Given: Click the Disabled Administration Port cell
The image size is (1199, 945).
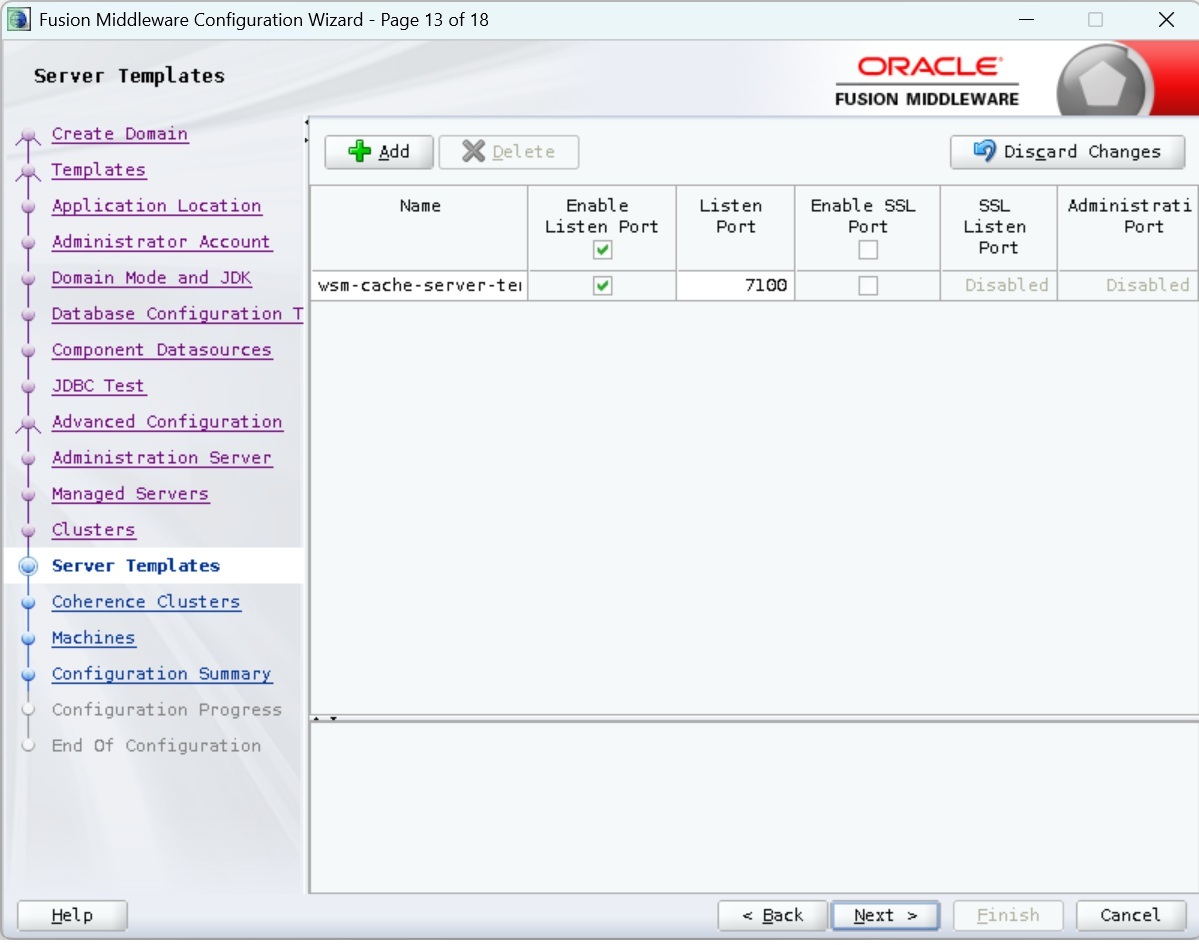Looking at the screenshot, I should [1128, 285].
